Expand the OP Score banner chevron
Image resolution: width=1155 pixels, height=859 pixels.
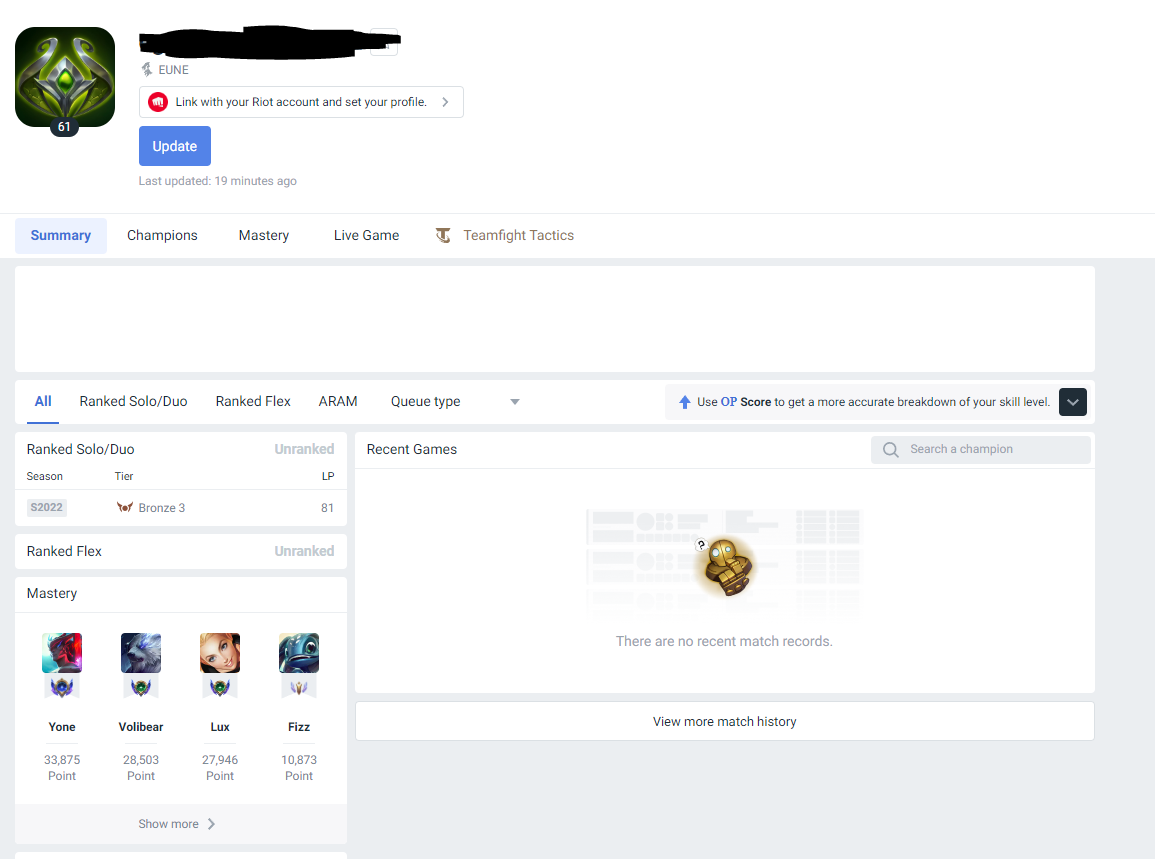point(1072,402)
